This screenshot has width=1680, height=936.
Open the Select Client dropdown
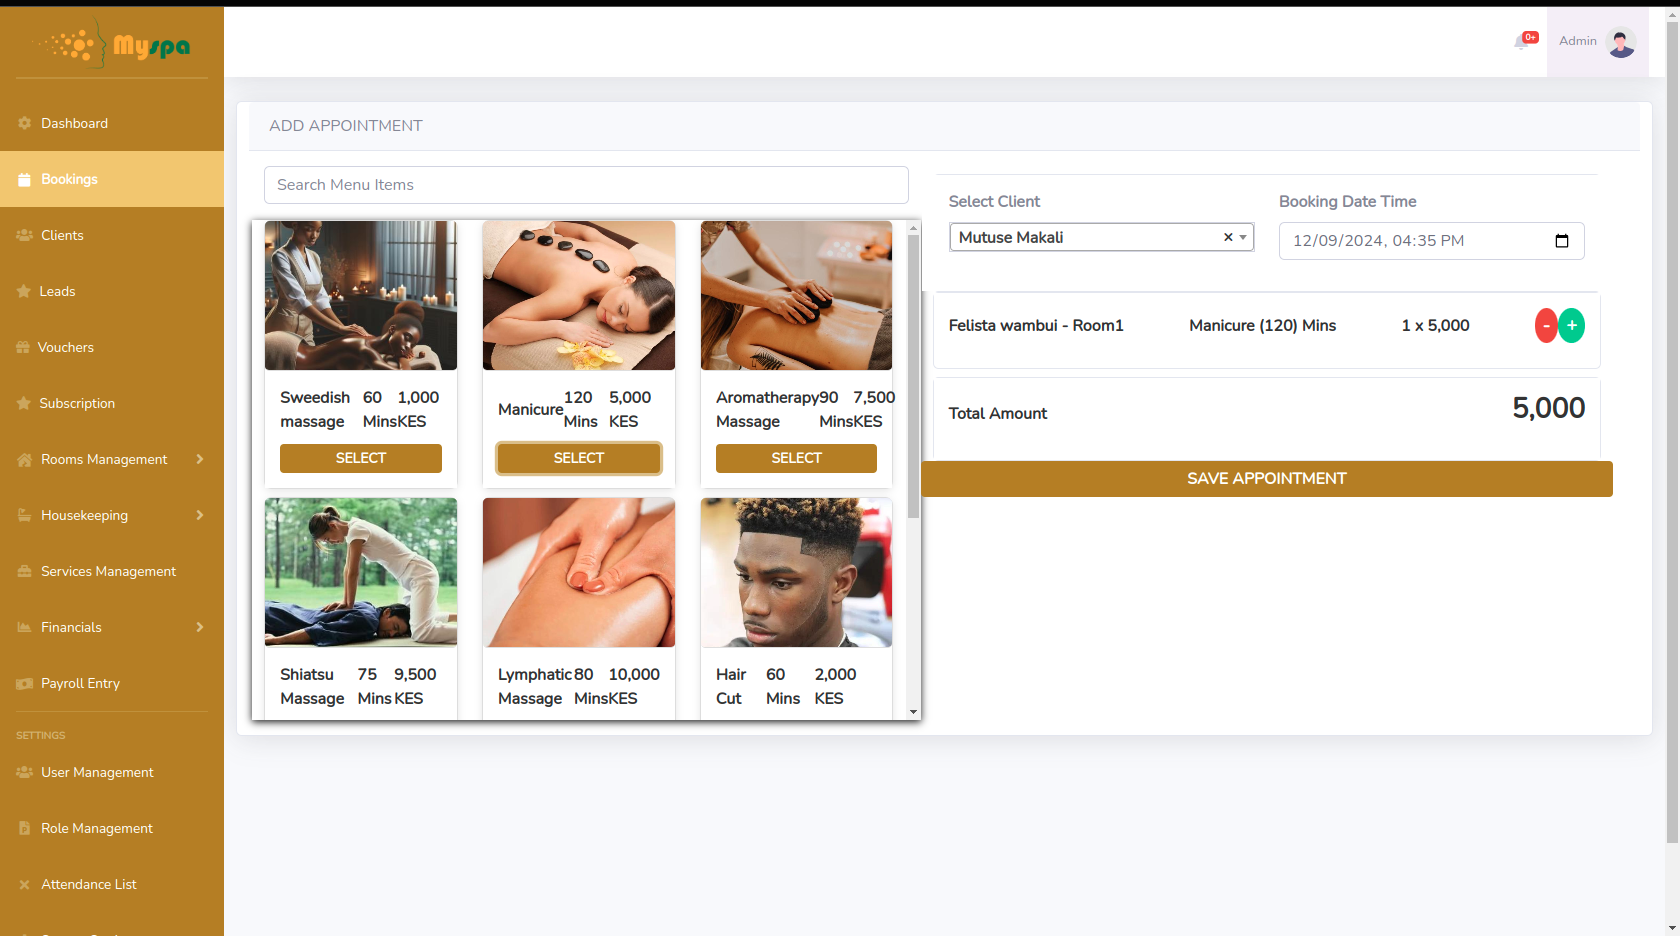[1243, 237]
